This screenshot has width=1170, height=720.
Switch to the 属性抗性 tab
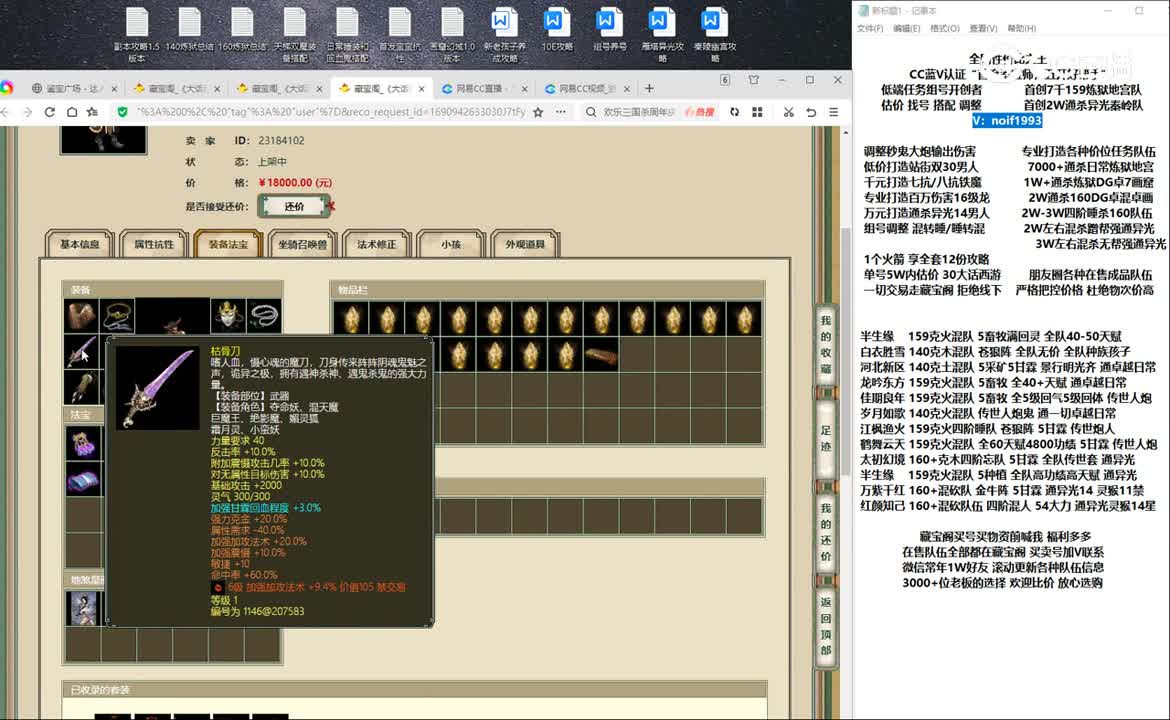[154, 244]
